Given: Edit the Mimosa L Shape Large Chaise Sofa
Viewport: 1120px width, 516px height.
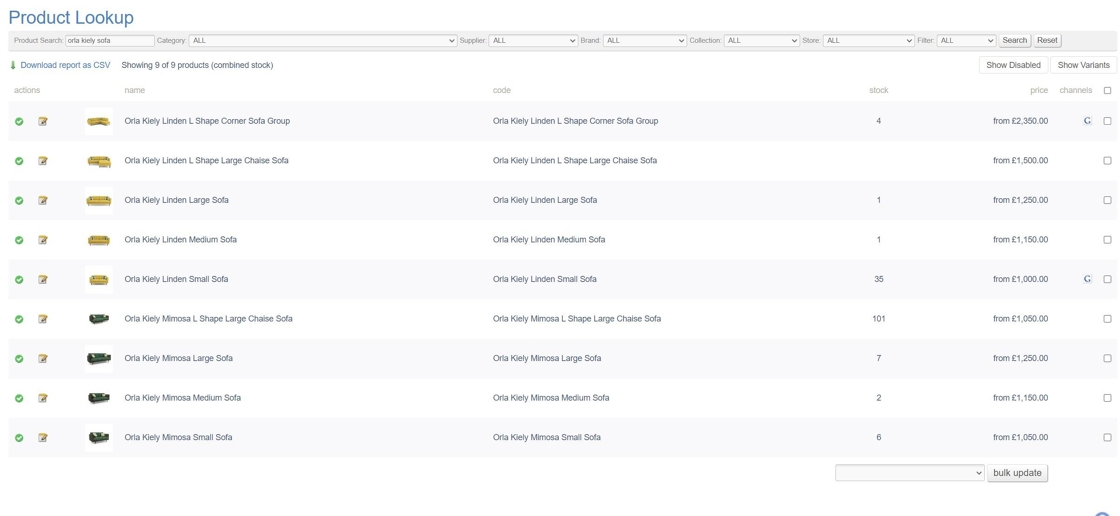Looking at the screenshot, I should tap(43, 319).
